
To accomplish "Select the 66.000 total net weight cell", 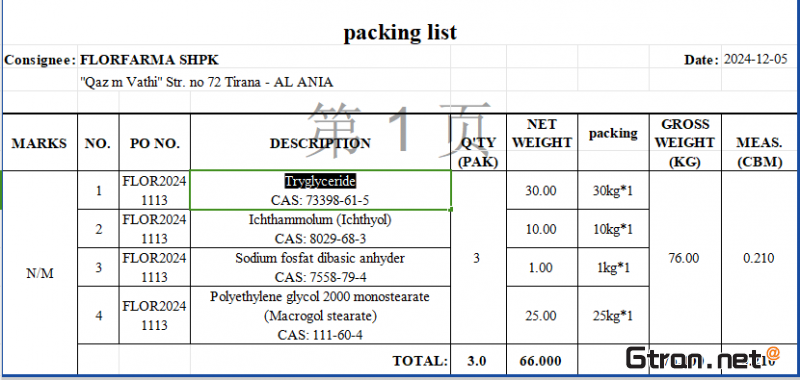I will (x=542, y=361).
